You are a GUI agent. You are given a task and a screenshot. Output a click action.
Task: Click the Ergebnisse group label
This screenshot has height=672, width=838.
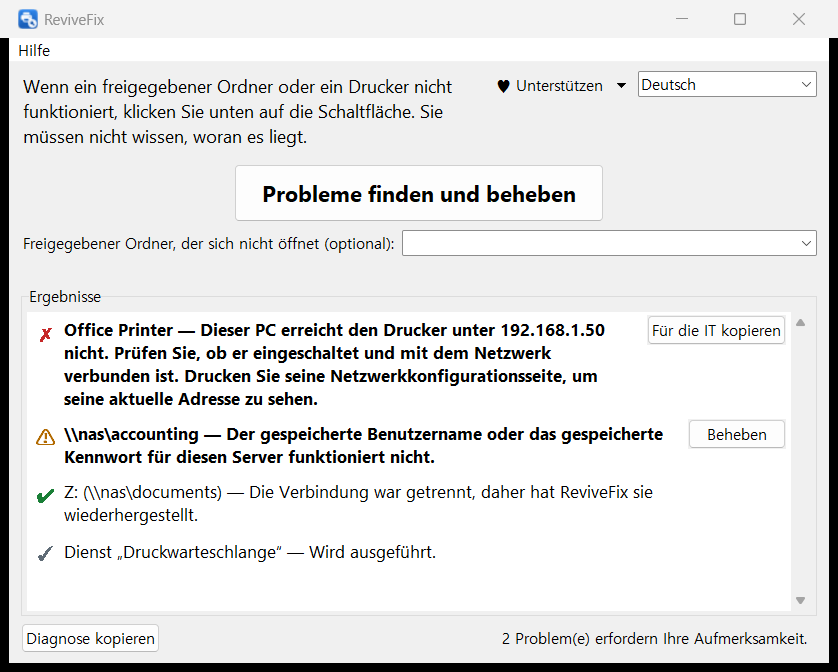point(65,297)
